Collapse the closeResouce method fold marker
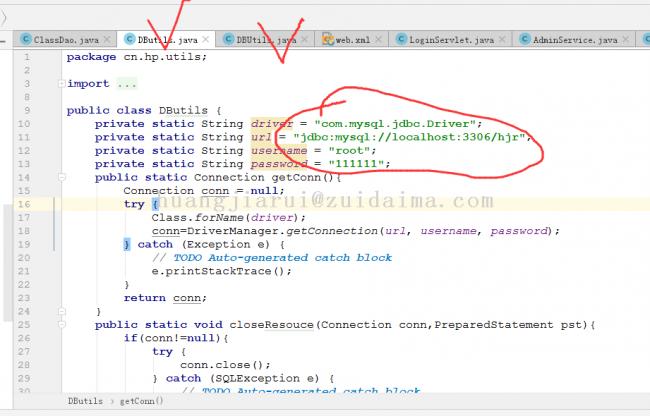This screenshot has width=650, height=416. click(x=61, y=324)
